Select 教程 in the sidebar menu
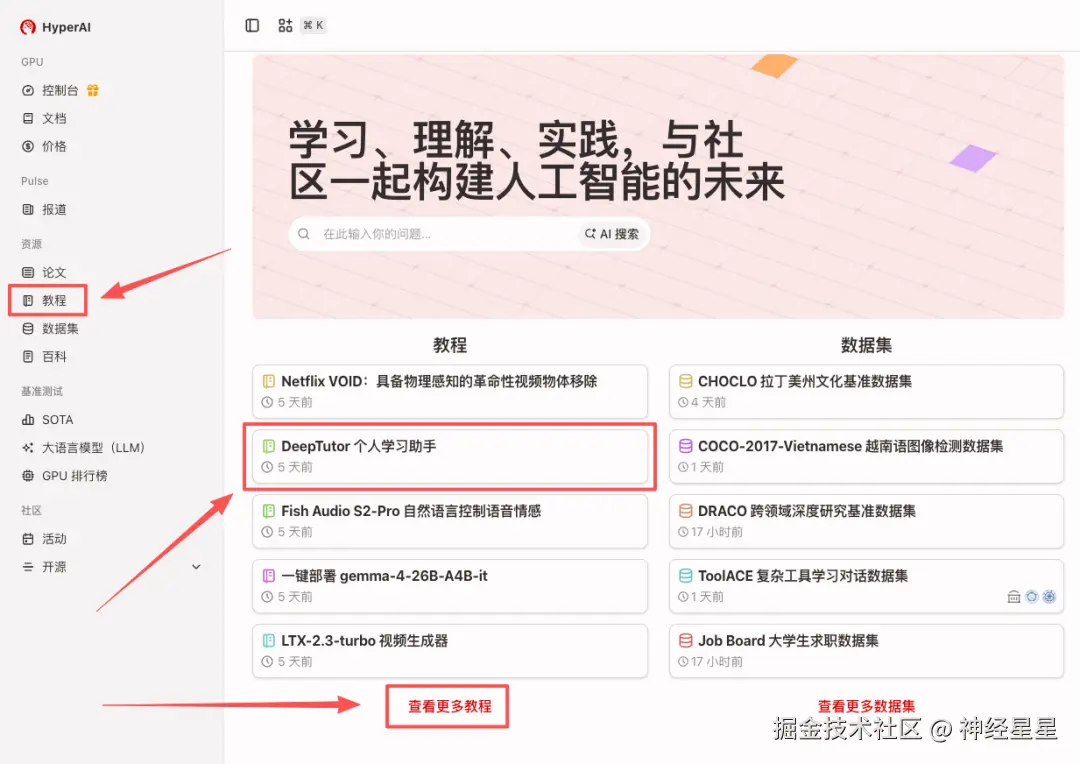 47,299
